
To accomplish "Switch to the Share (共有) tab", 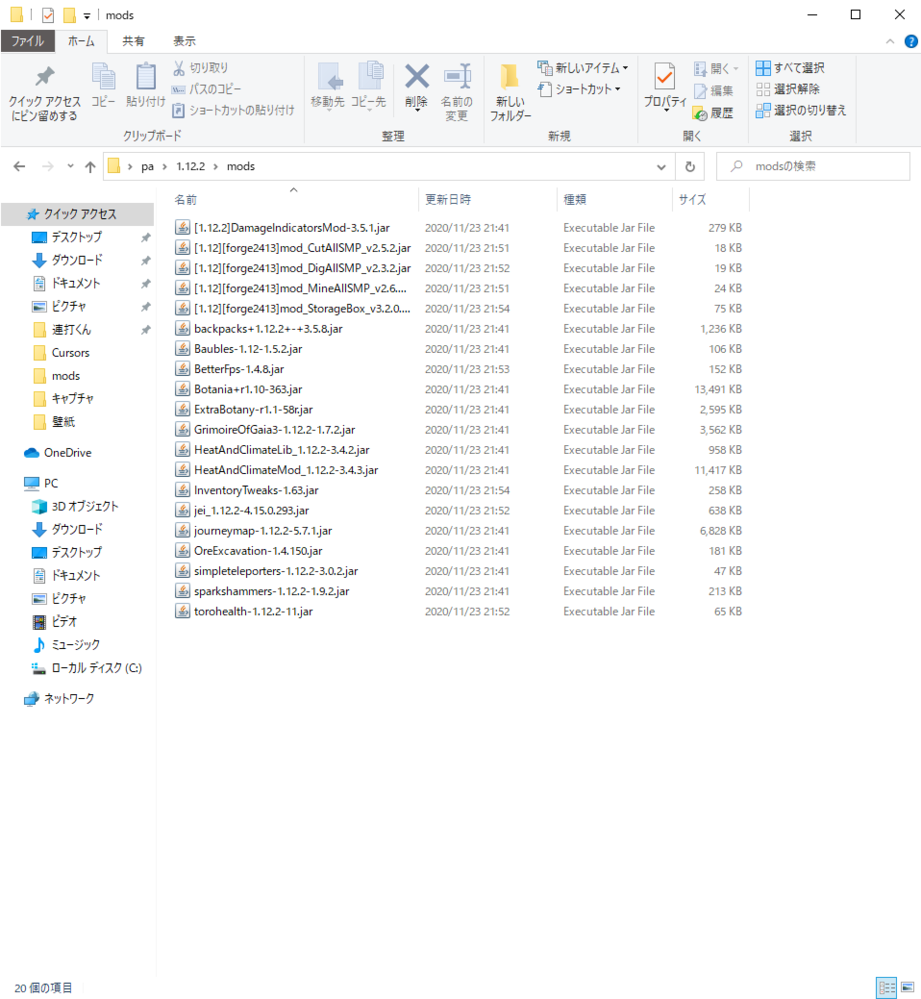I will [133, 41].
